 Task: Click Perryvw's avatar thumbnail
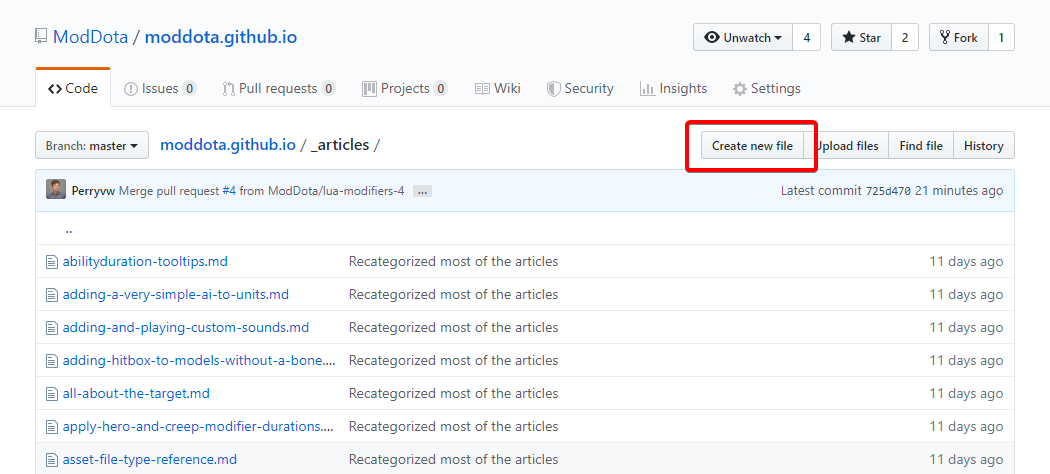point(56,190)
